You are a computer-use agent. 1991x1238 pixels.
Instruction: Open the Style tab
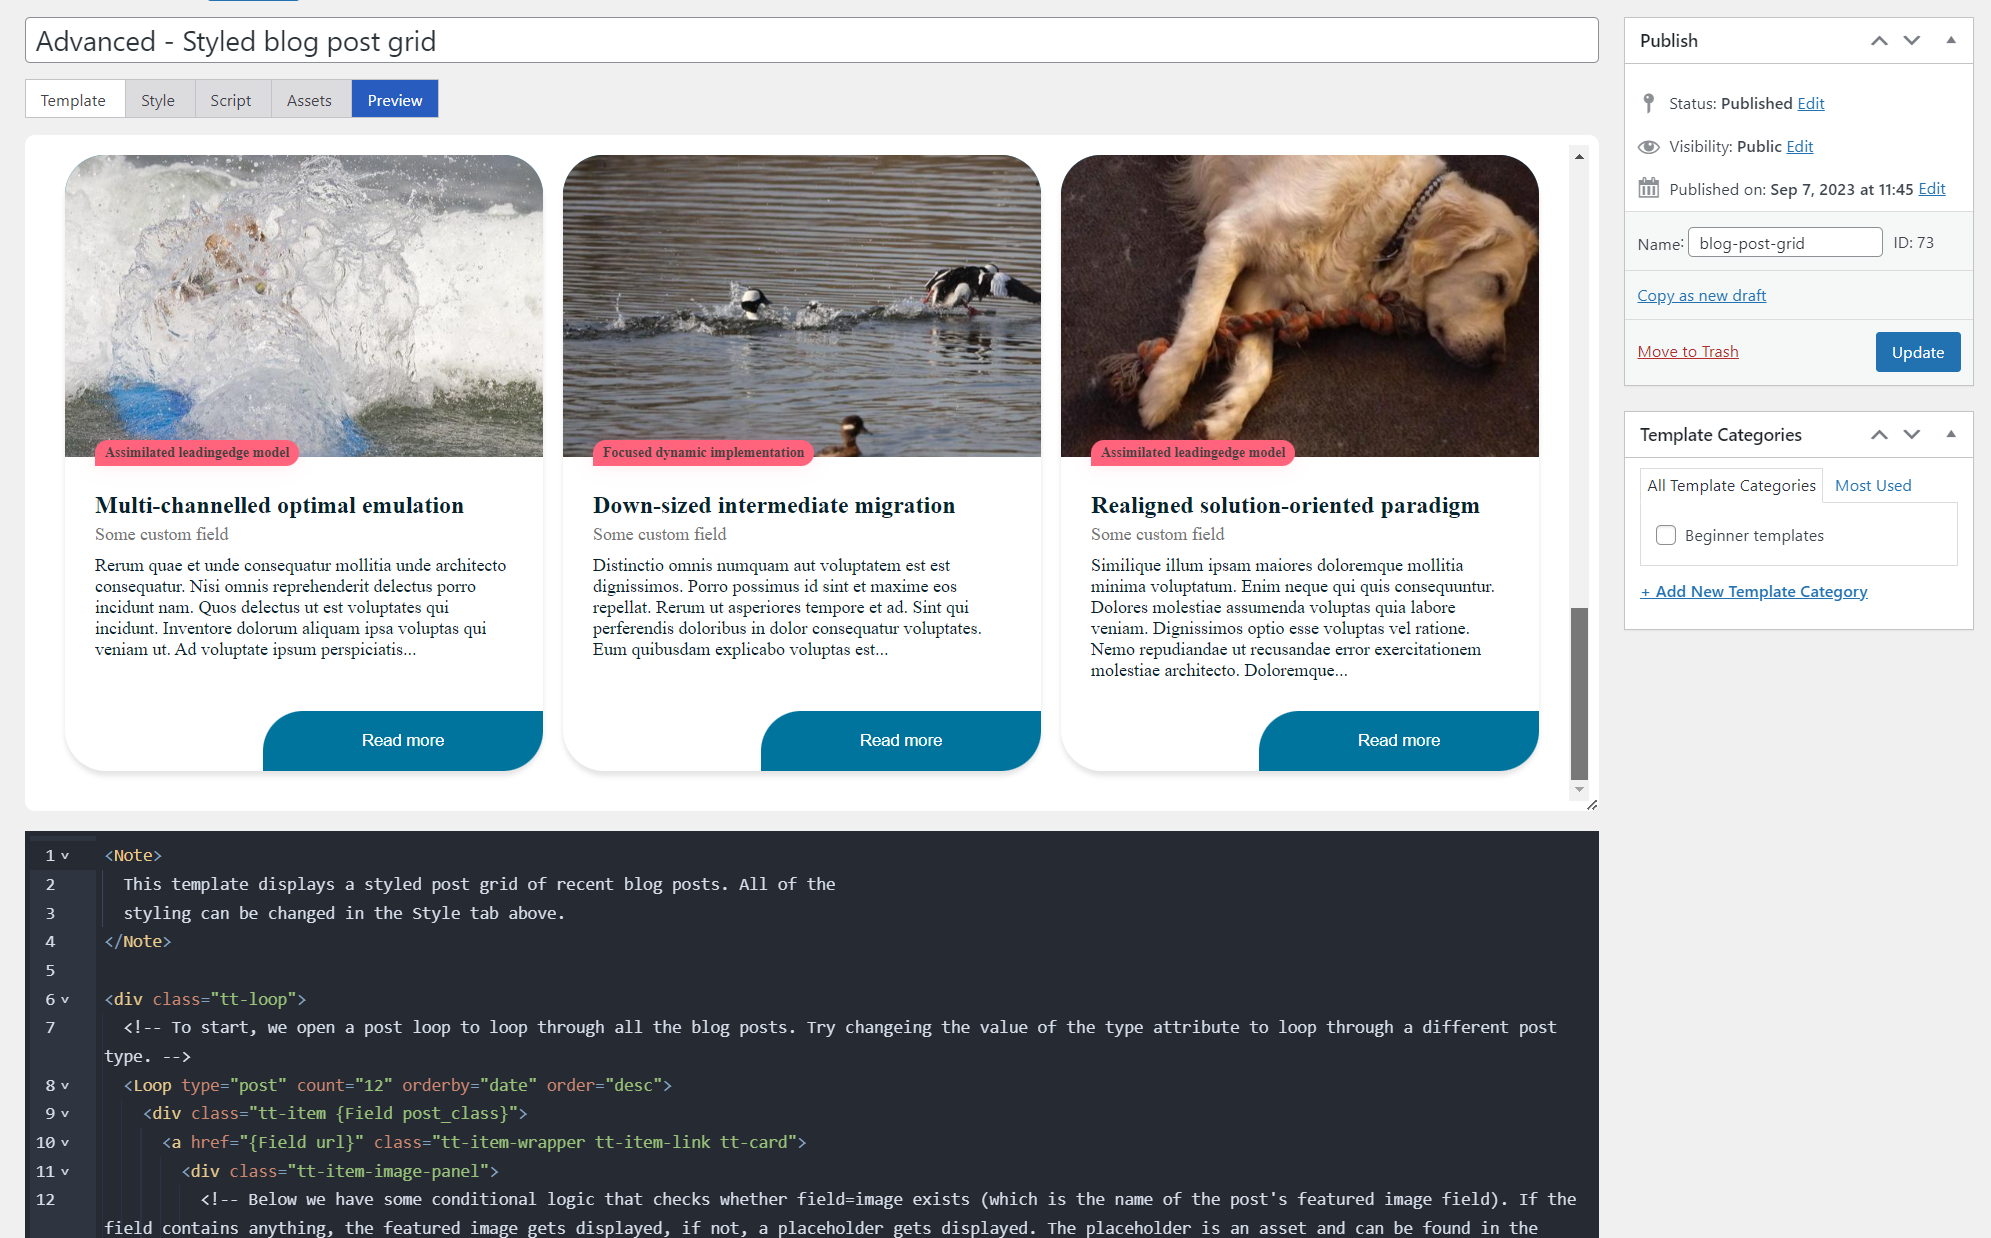coord(158,99)
